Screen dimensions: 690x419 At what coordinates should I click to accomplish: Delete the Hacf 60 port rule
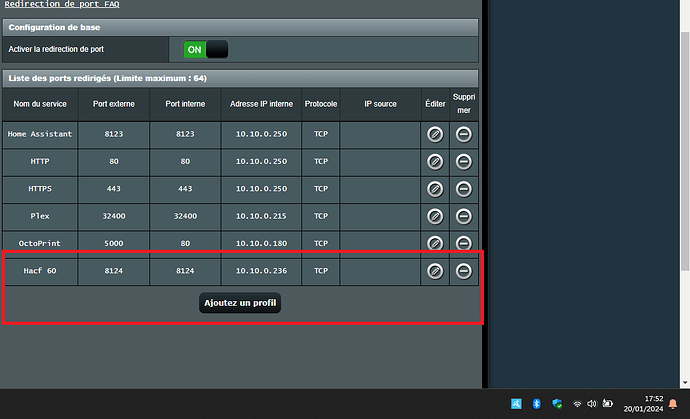(x=463, y=271)
